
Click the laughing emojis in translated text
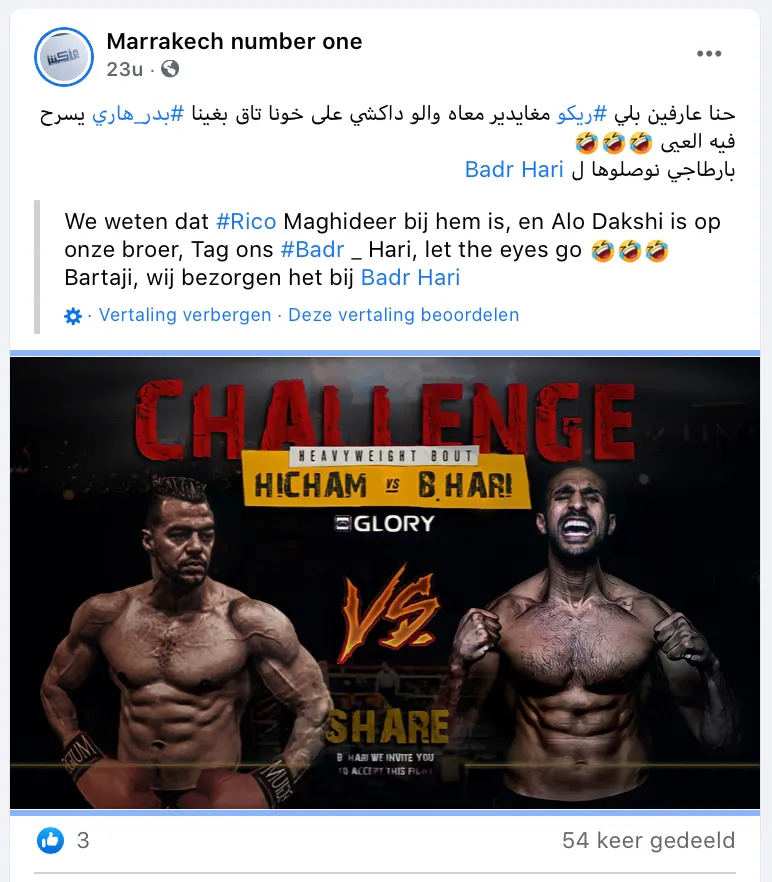[630, 250]
